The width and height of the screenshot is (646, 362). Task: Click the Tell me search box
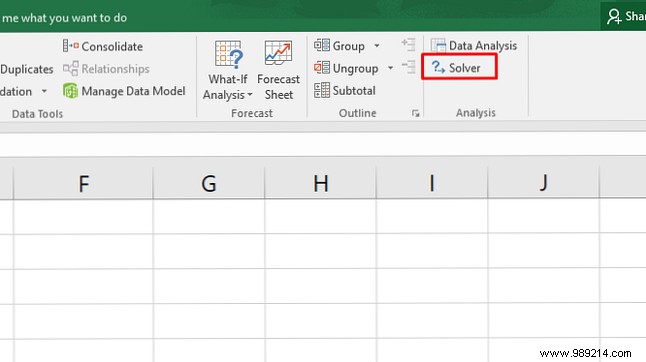coord(64,18)
